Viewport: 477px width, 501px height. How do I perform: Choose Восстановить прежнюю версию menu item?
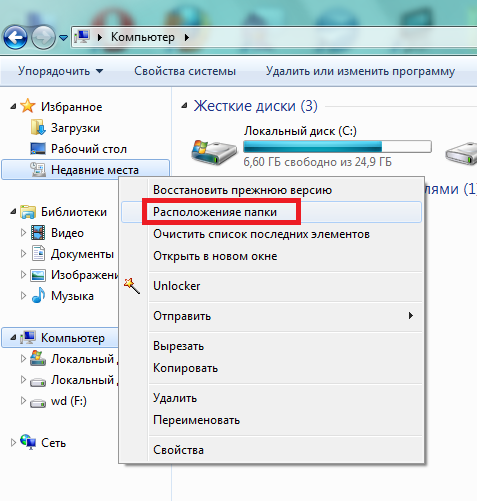point(272,190)
